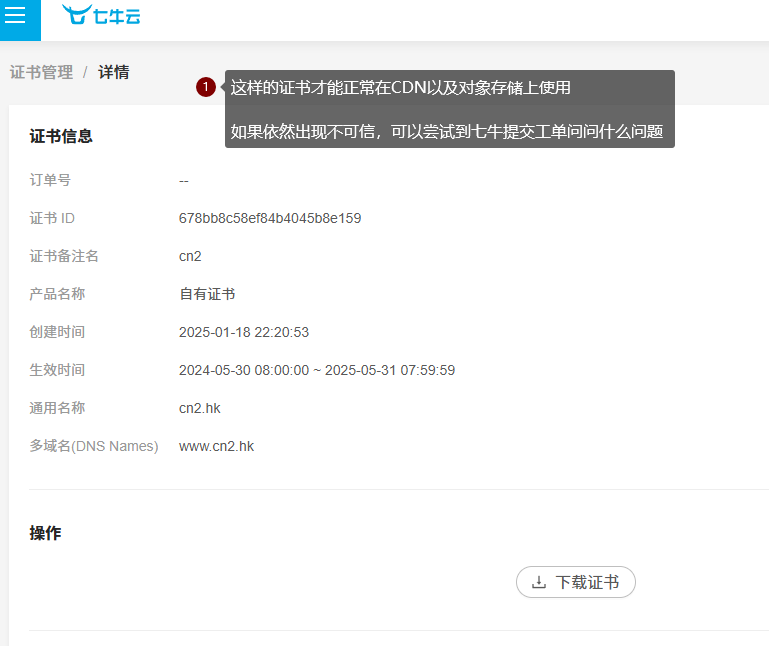Click the 多域名(DNS Names) label
This screenshot has width=769, height=646.
94,446
